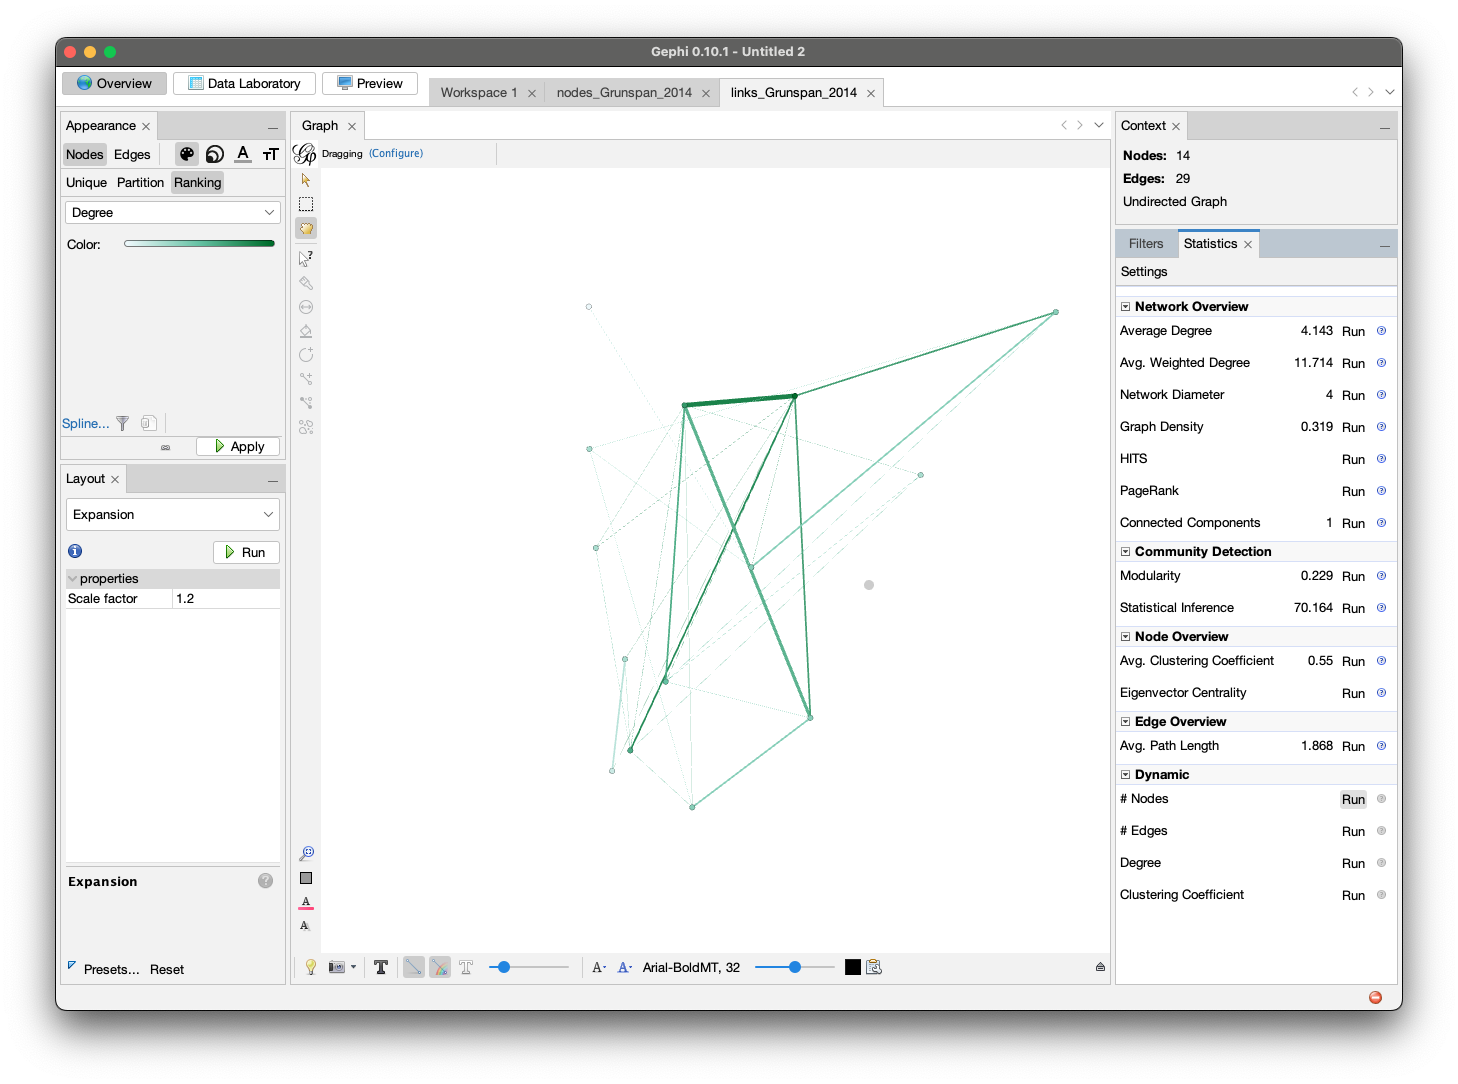
Task: Click the Apply appearance button
Action: point(238,446)
